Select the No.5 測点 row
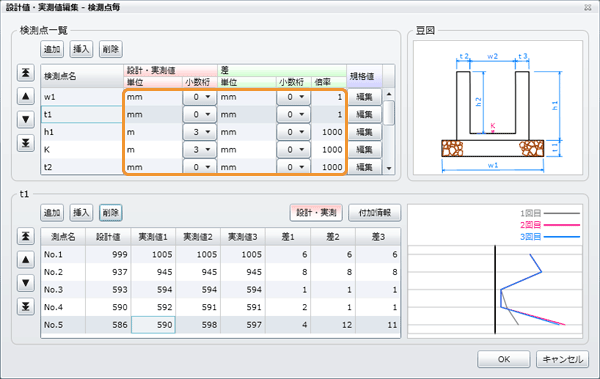This screenshot has width=600, height=379. 220,325
